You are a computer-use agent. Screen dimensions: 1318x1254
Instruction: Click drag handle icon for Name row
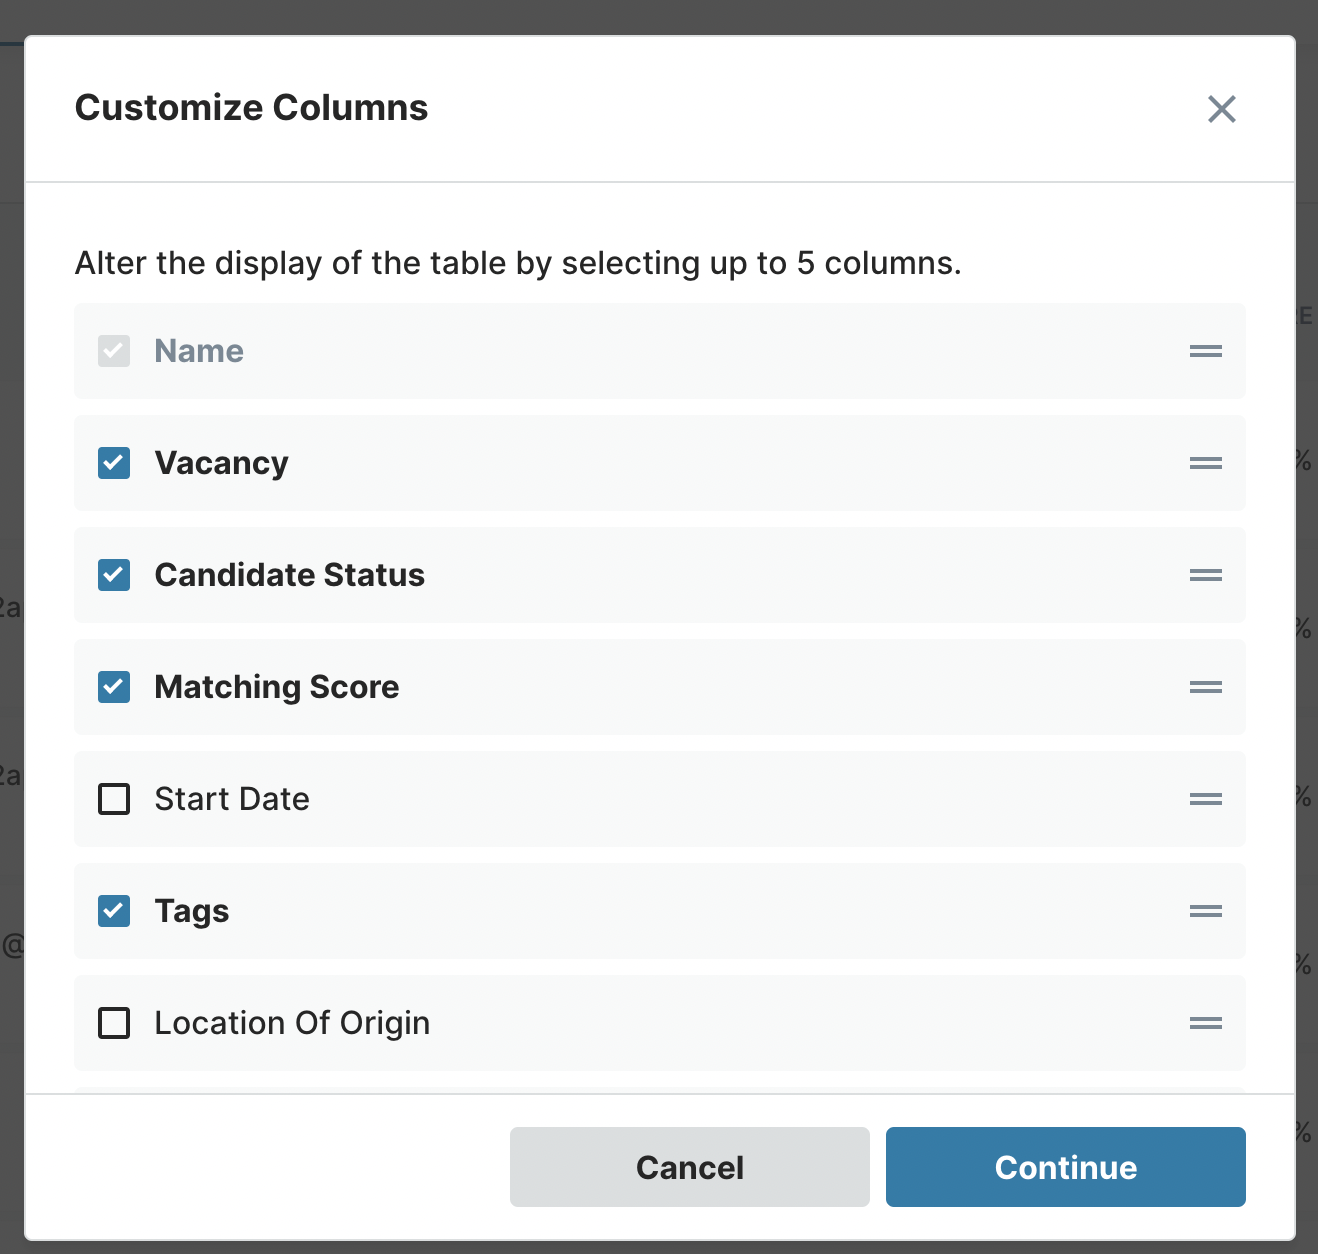tap(1205, 351)
